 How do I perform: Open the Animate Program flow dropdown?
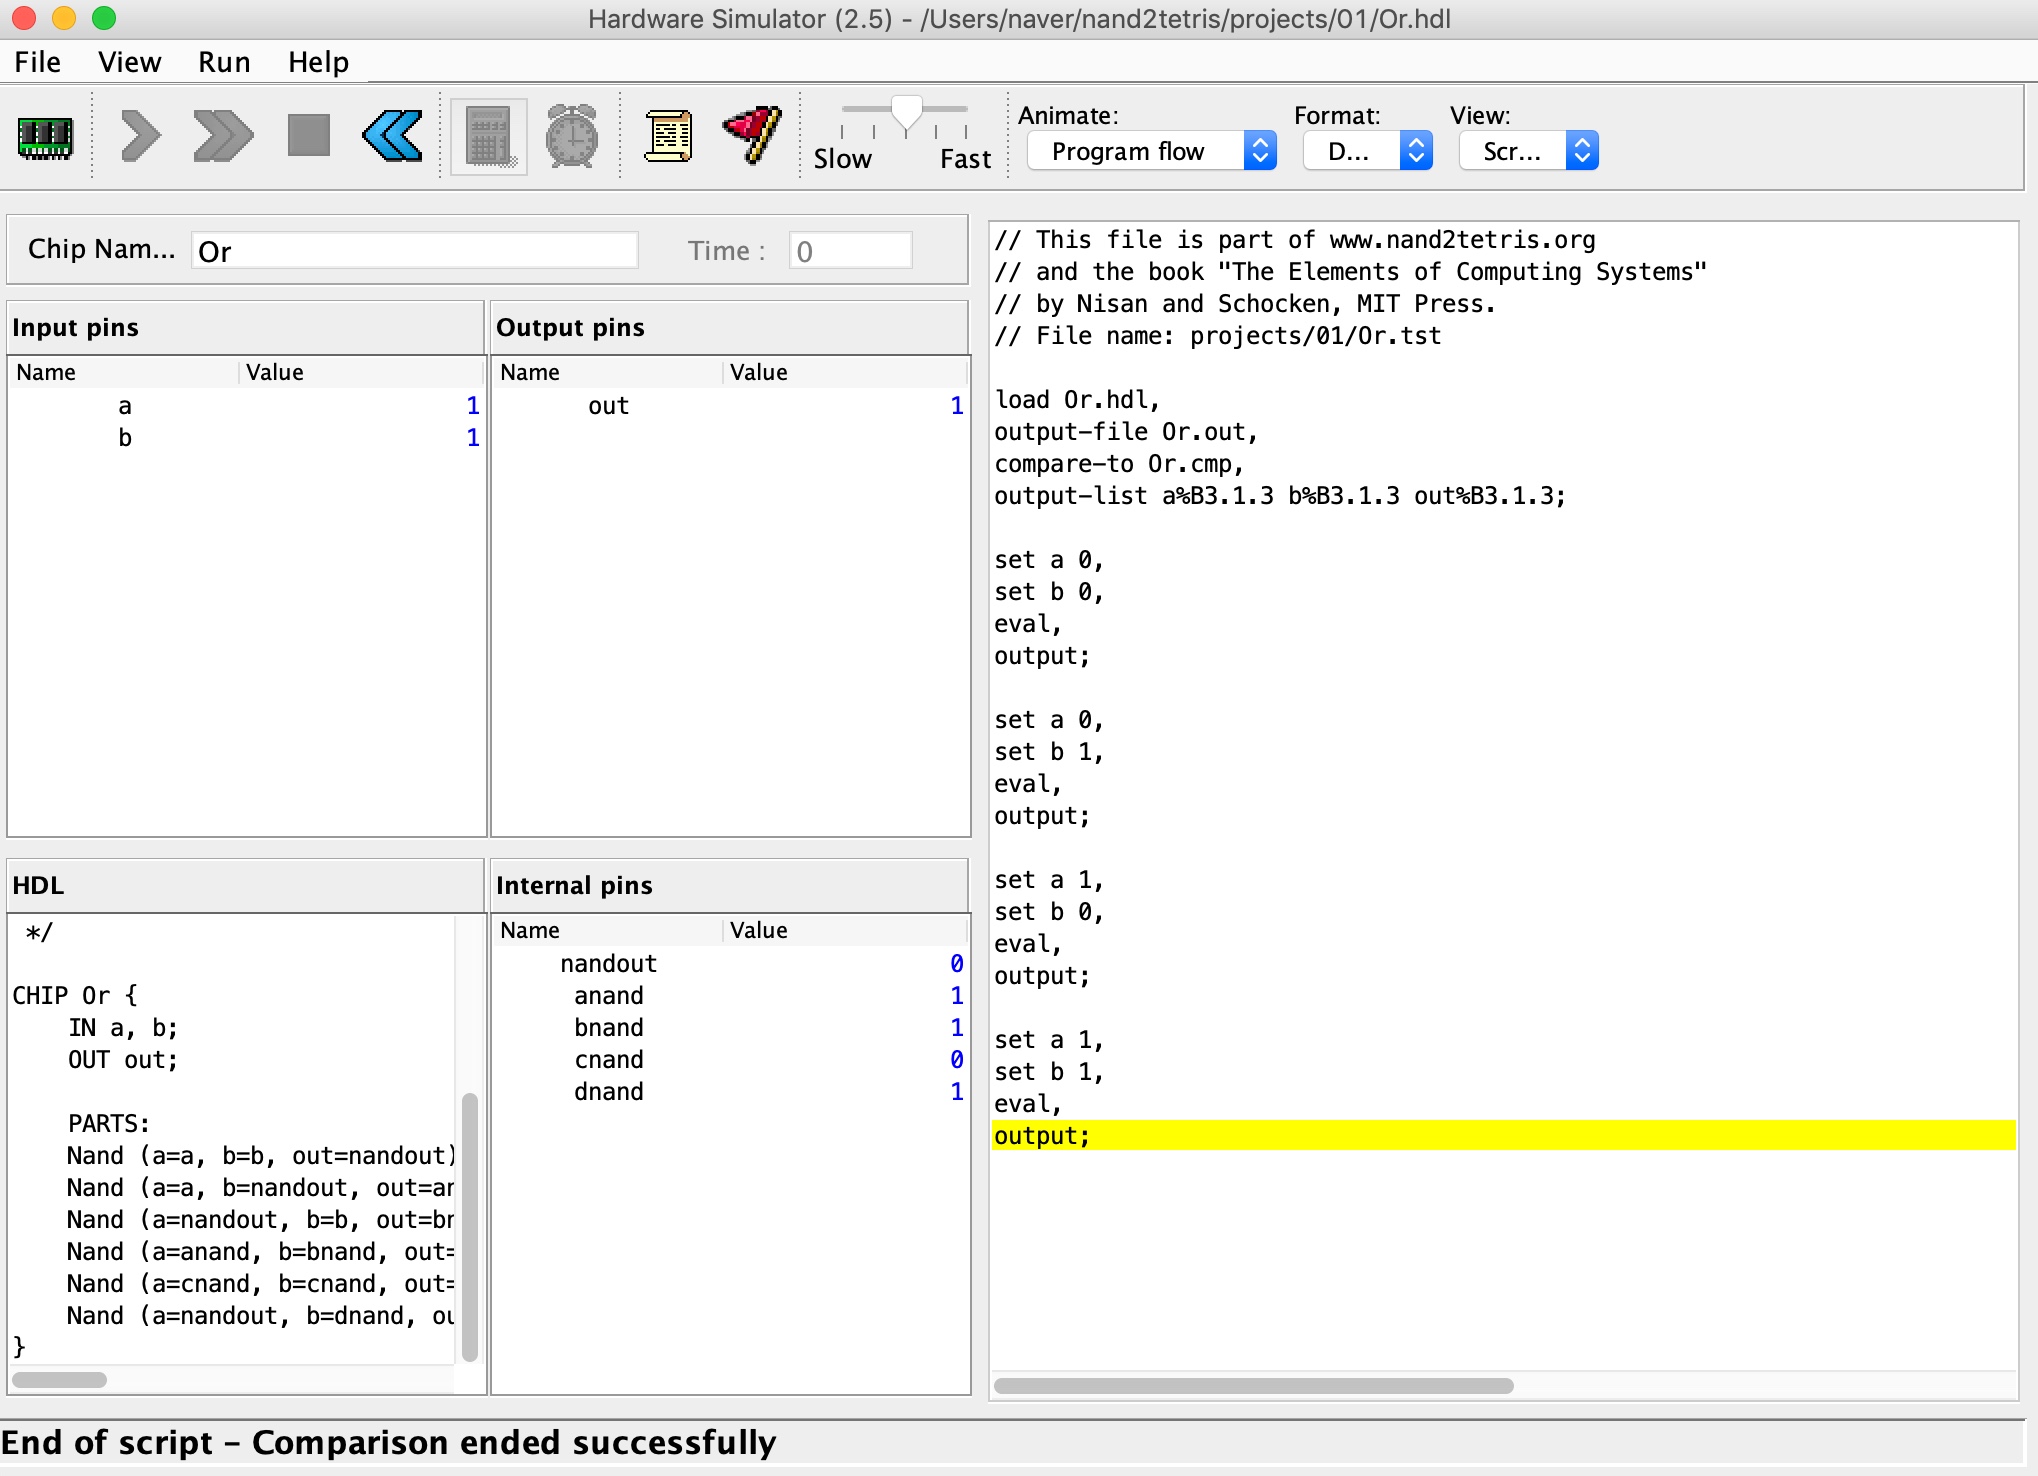(1152, 151)
